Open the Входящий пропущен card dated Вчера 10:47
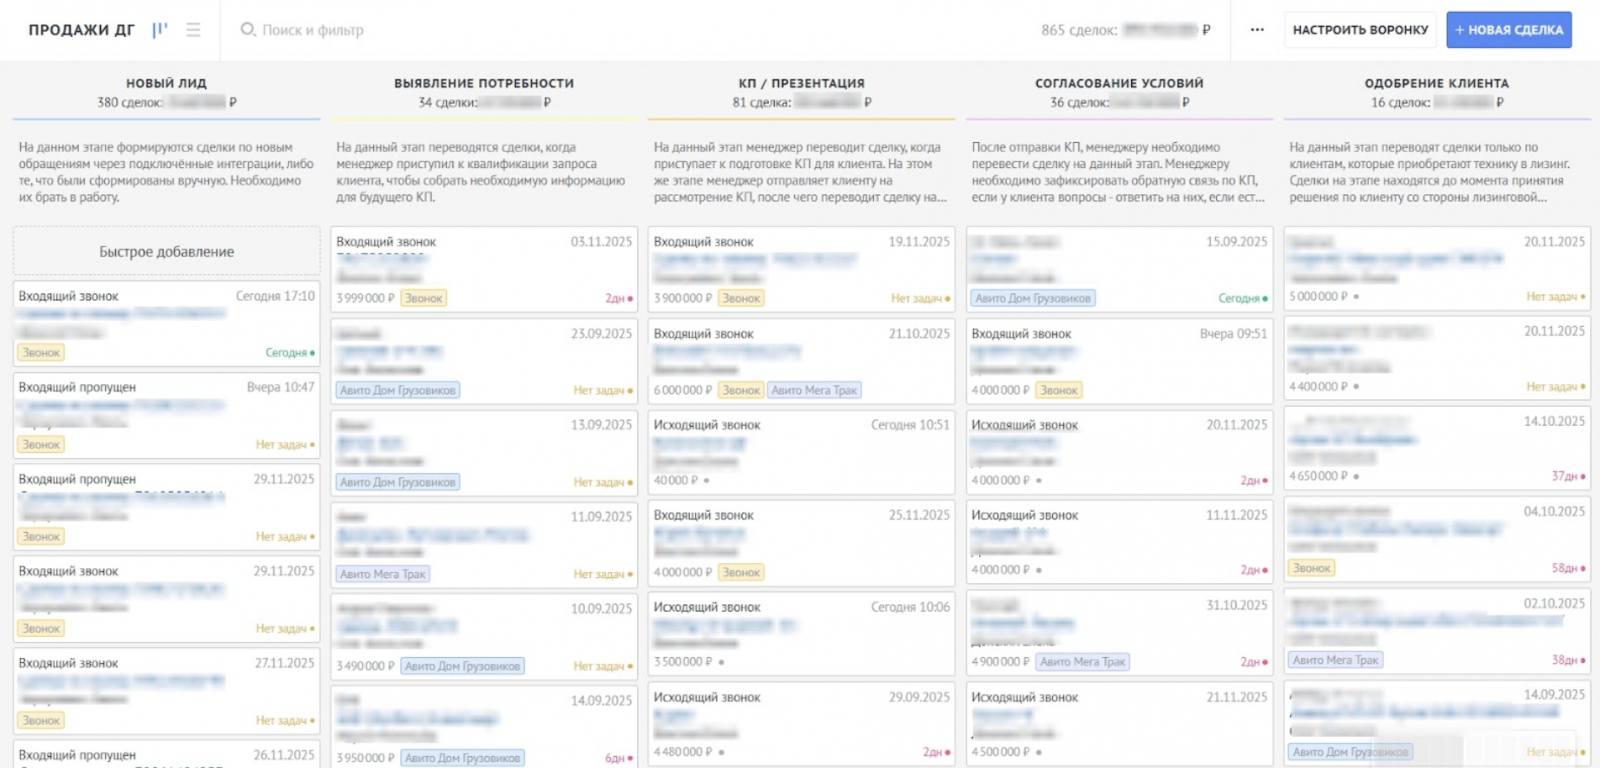This screenshot has height=768, width=1600. click(x=166, y=415)
